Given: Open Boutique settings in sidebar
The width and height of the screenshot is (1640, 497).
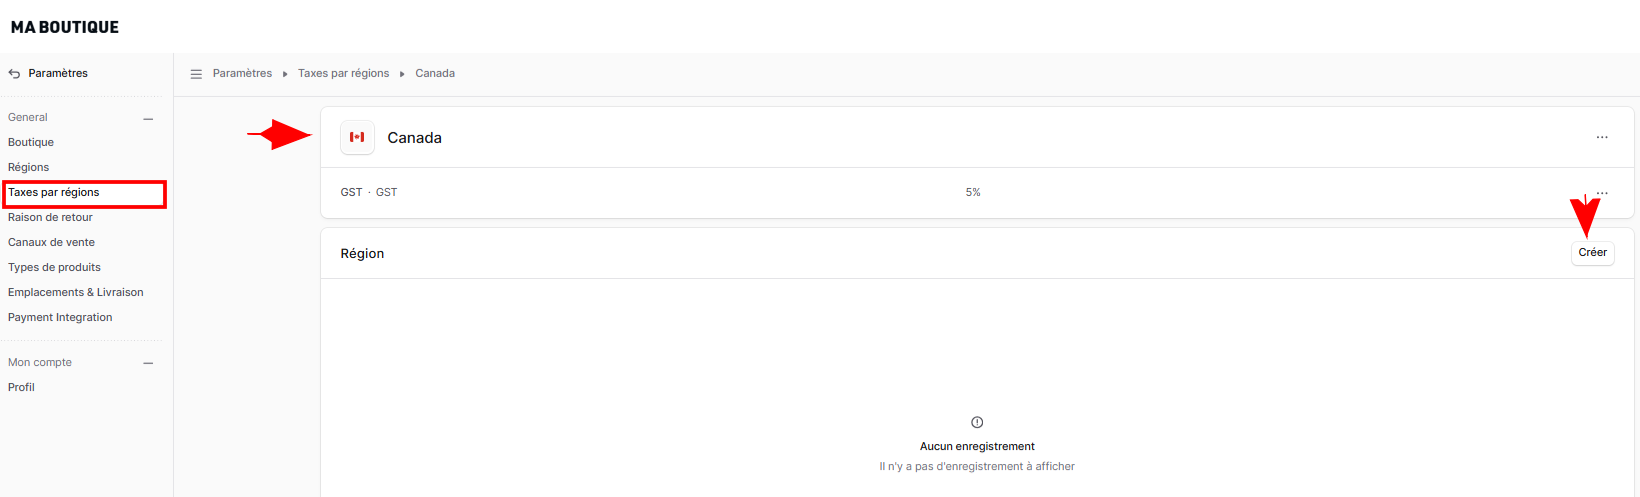Looking at the screenshot, I should [31, 142].
